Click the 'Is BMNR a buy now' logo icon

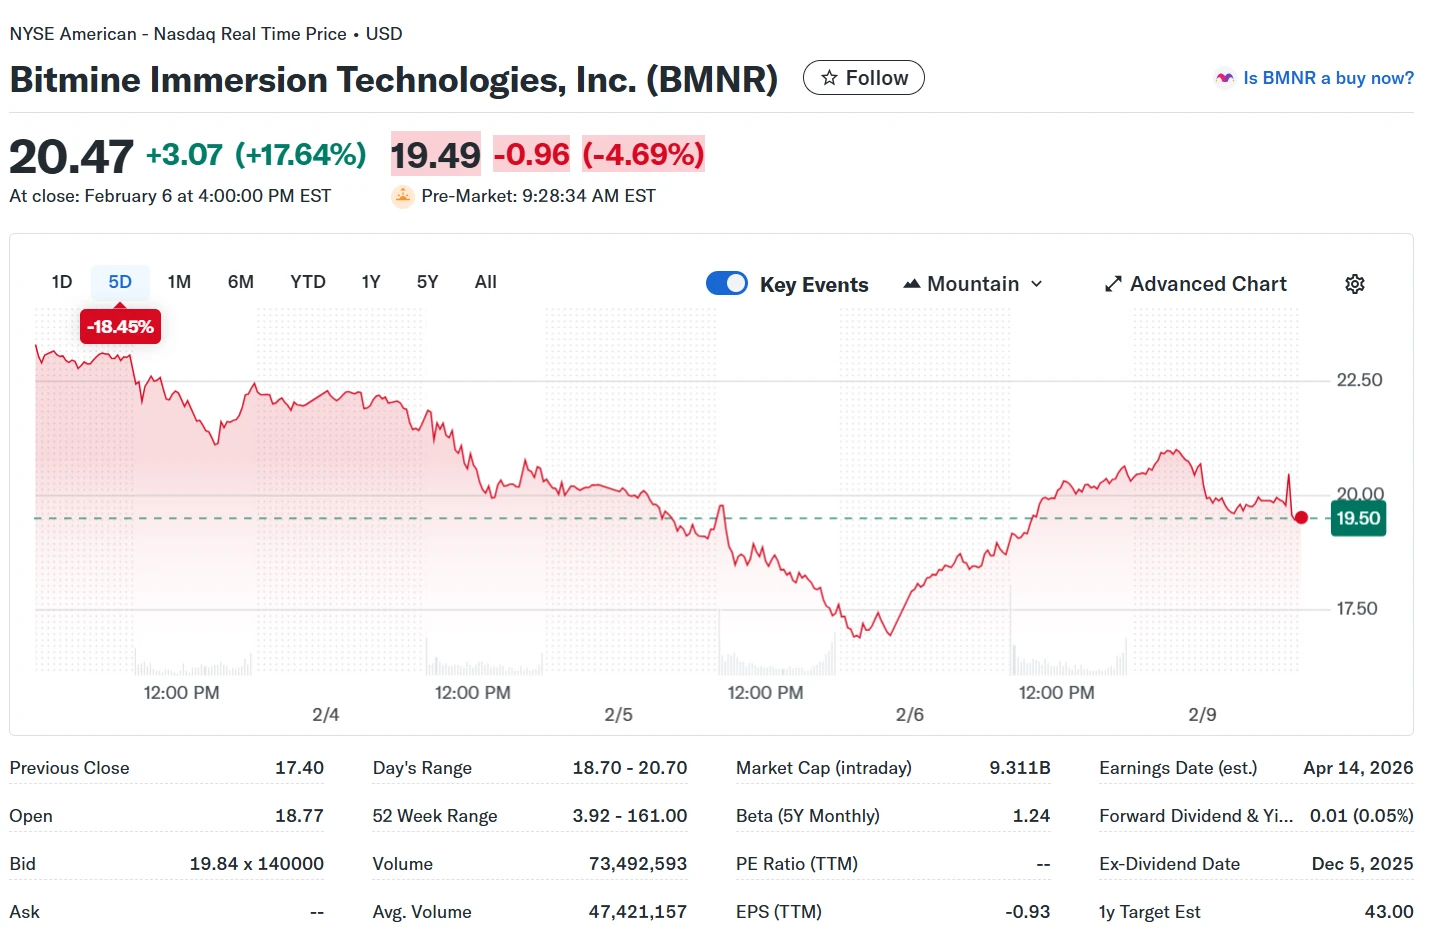pyautogui.click(x=1224, y=78)
